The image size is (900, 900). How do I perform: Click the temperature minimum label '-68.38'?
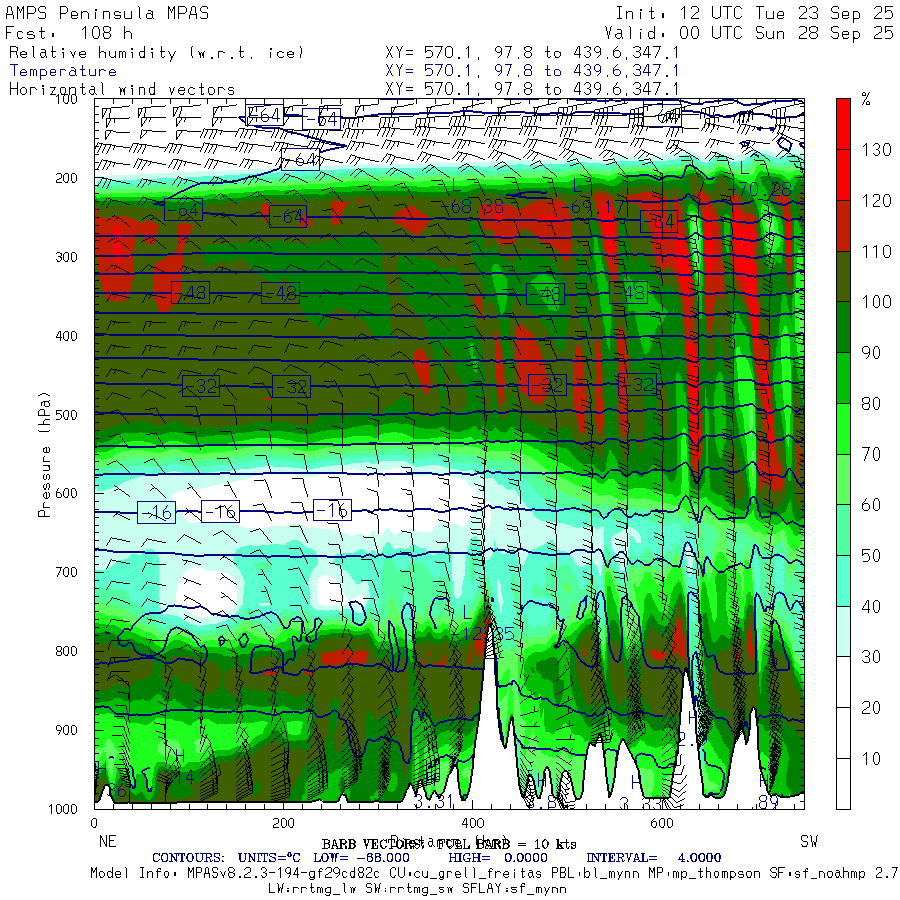point(472,207)
